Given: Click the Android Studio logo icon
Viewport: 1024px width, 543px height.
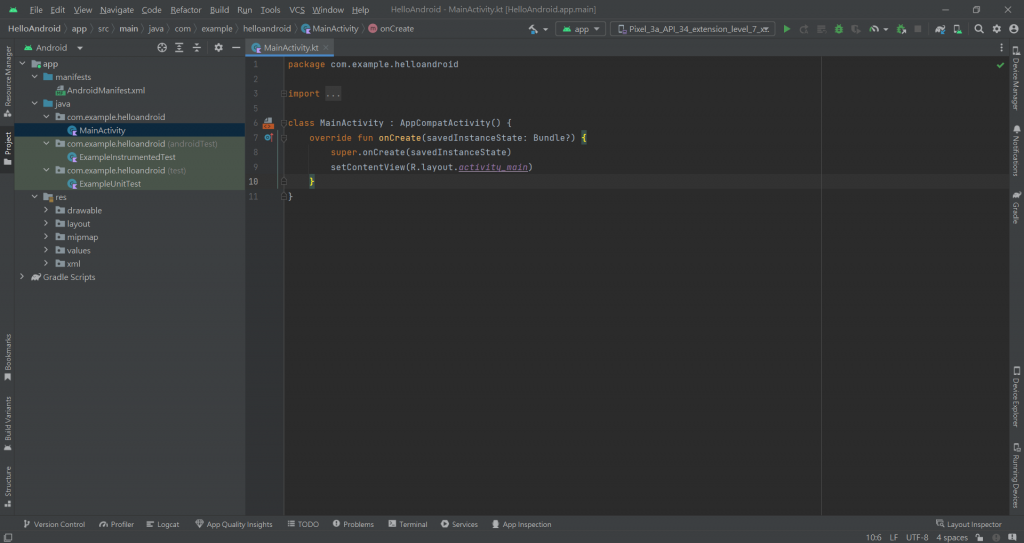Looking at the screenshot, I should pyautogui.click(x=13, y=10).
